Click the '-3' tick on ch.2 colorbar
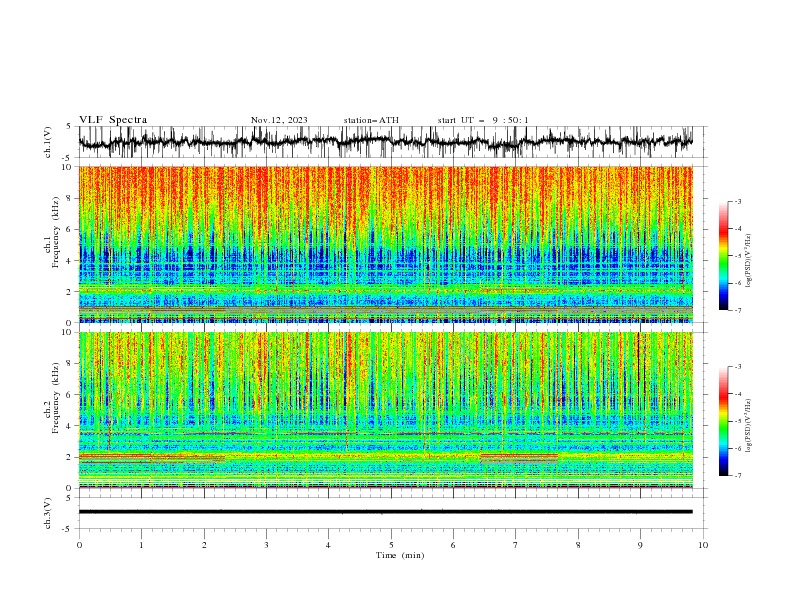 pyautogui.click(x=737, y=367)
